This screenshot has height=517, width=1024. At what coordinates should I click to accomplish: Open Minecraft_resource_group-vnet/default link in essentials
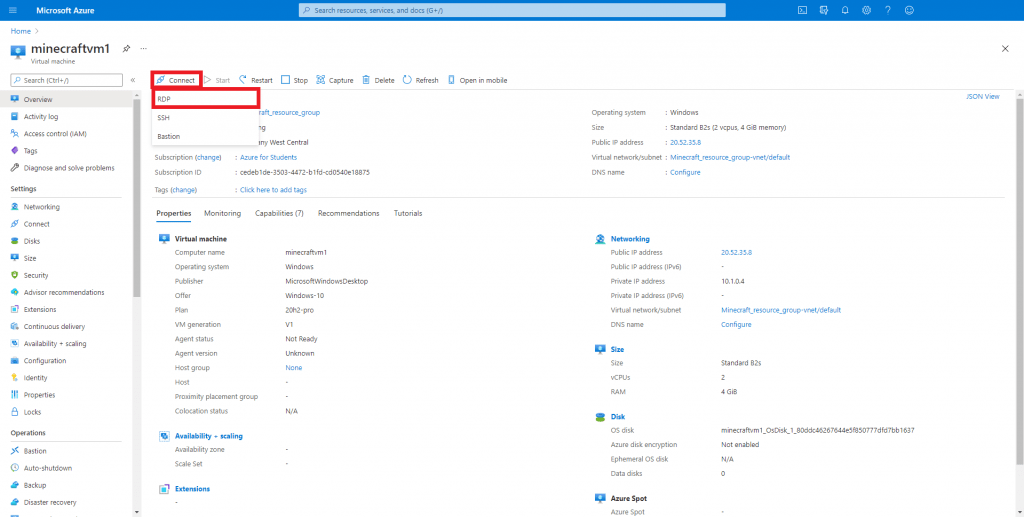tap(730, 157)
